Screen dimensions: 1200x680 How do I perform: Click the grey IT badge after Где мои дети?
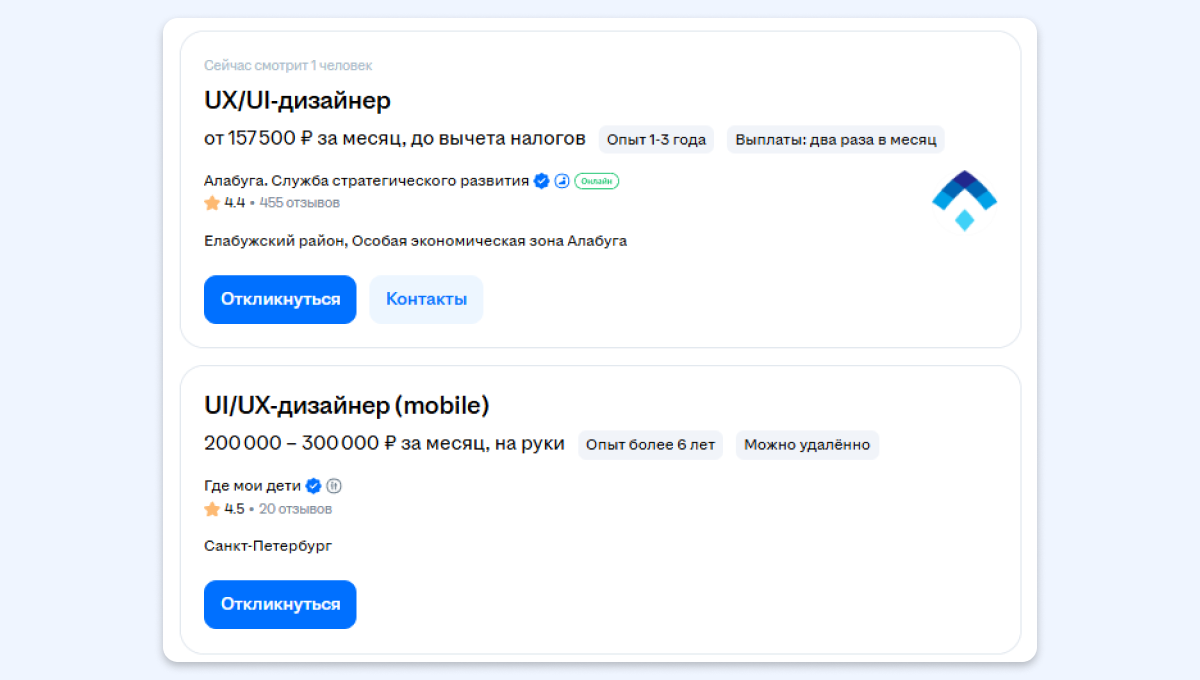click(334, 486)
